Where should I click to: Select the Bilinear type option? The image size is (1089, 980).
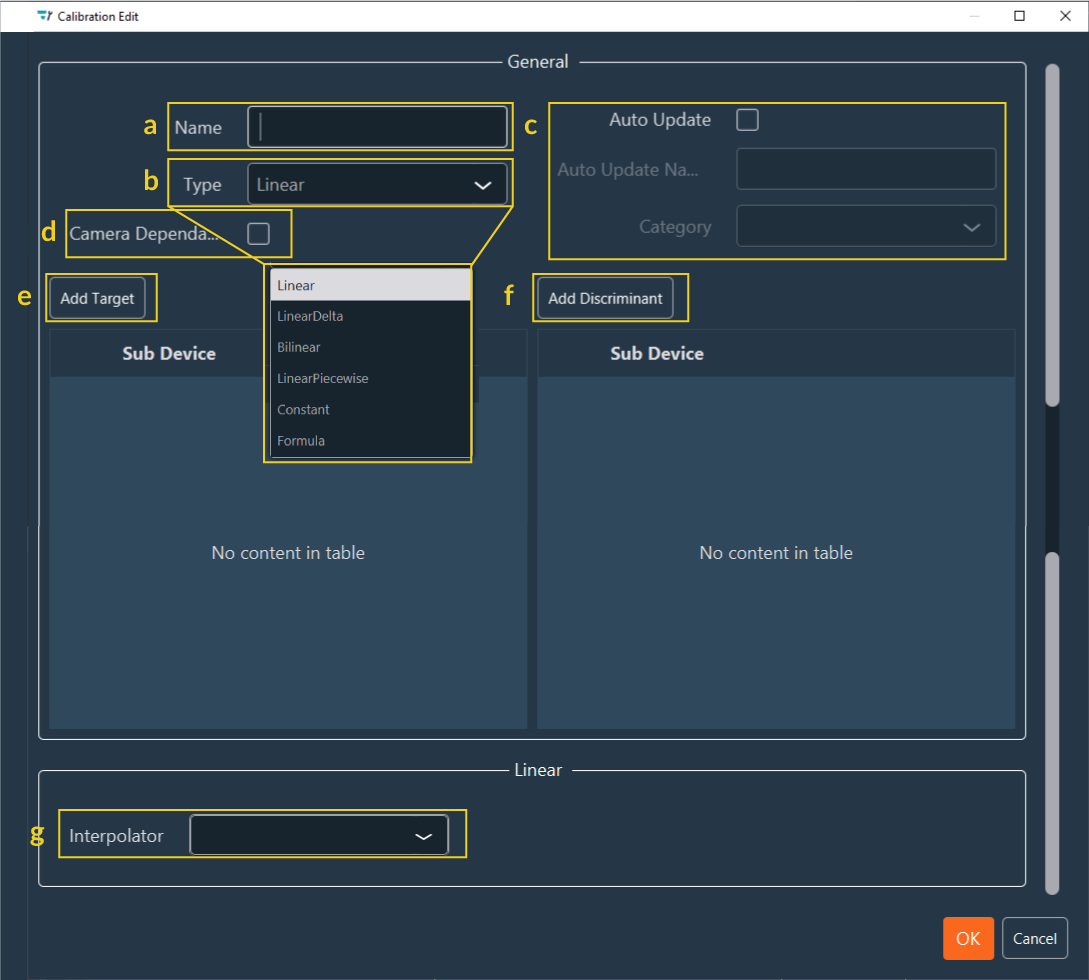369,348
